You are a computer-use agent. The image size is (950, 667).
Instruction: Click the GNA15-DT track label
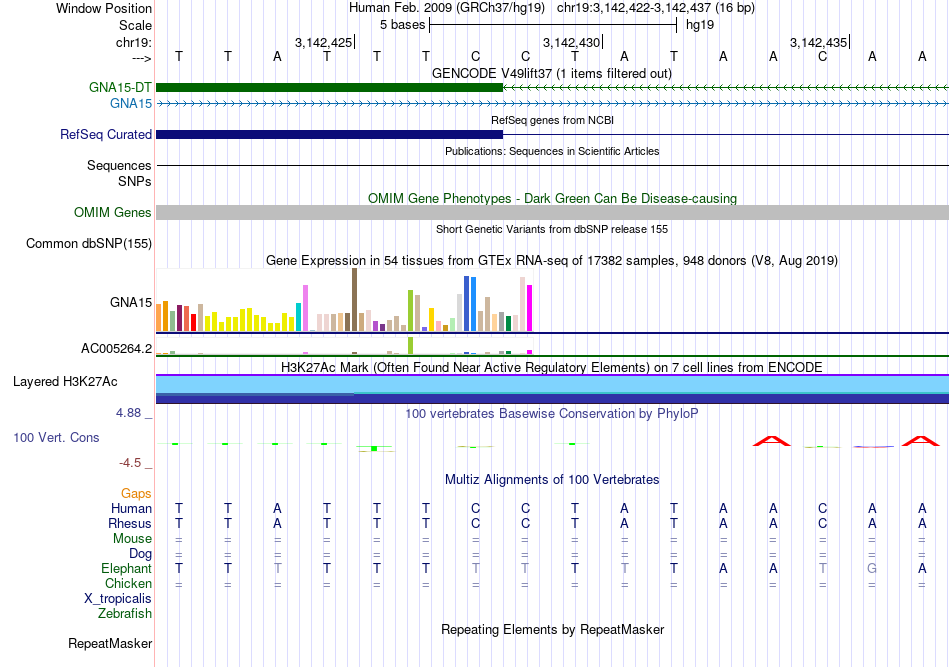tap(120, 87)
